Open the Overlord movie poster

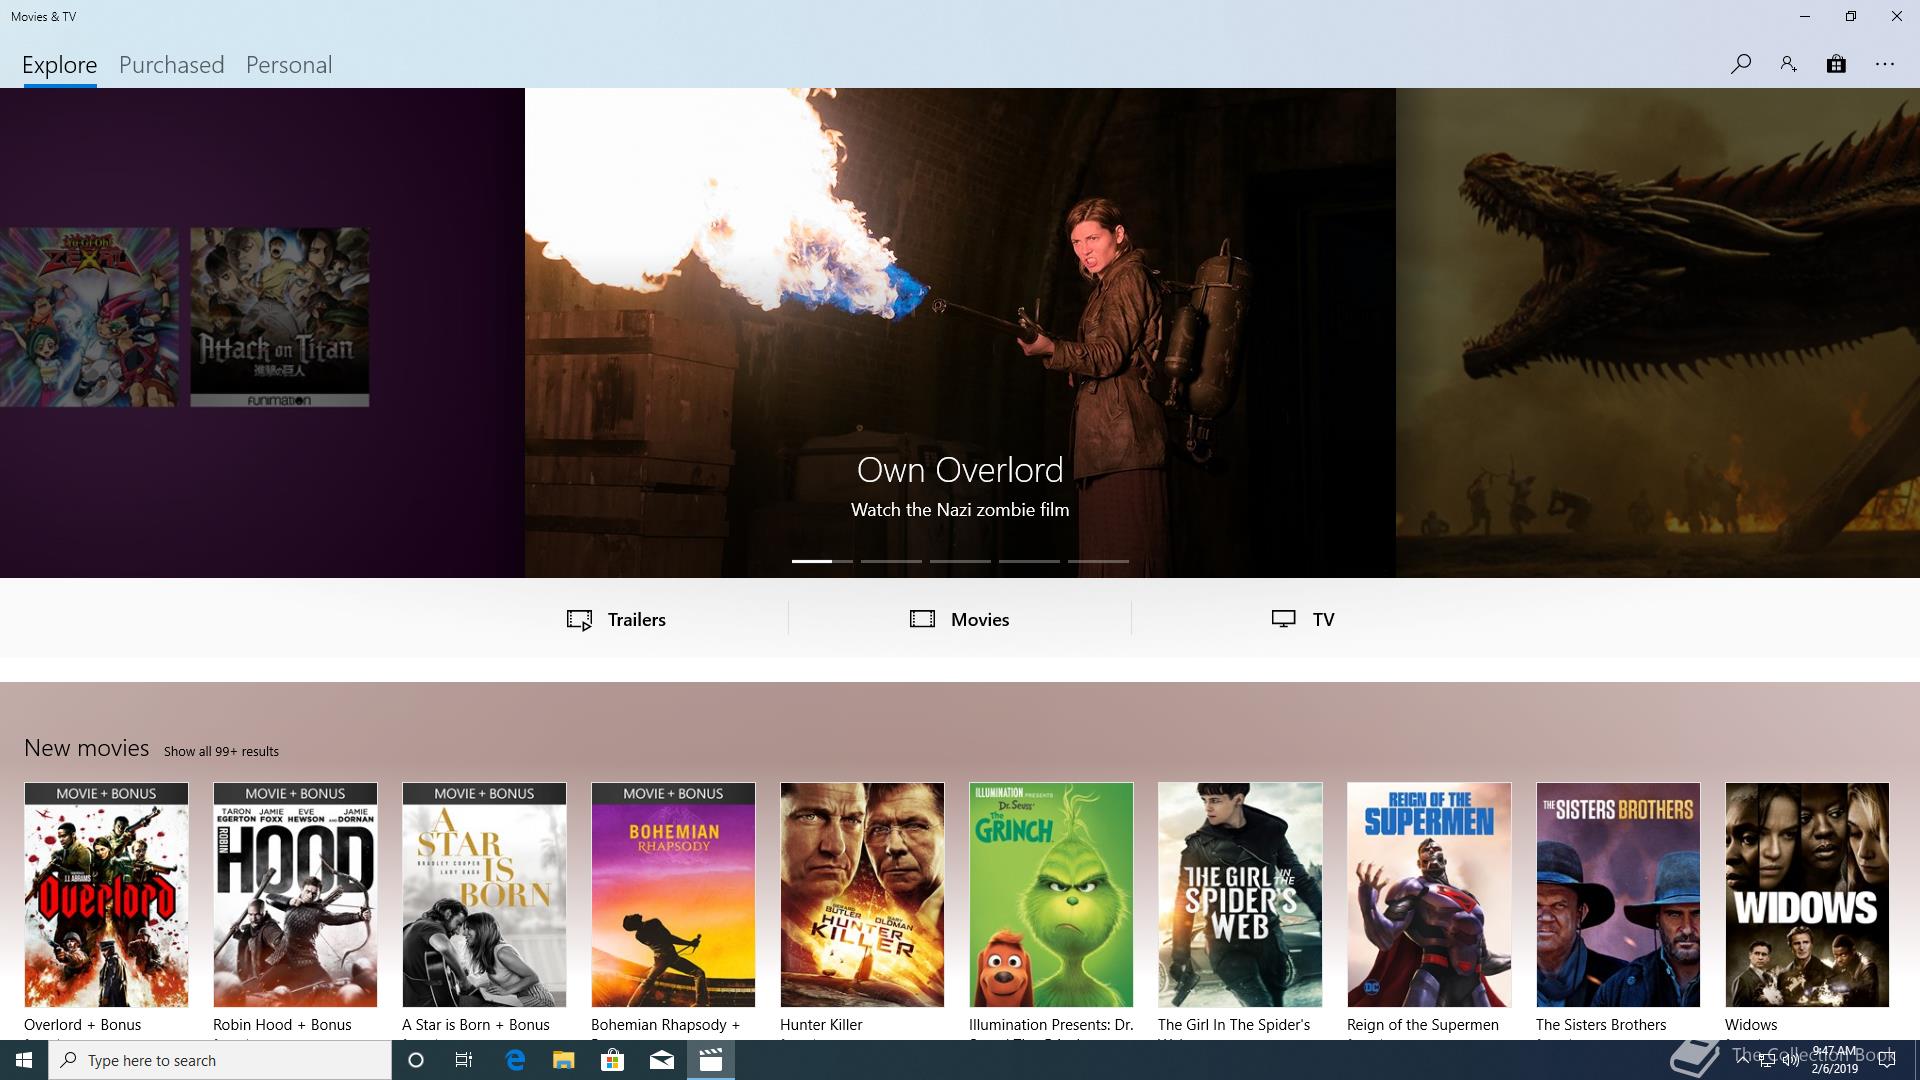point(106,895)
